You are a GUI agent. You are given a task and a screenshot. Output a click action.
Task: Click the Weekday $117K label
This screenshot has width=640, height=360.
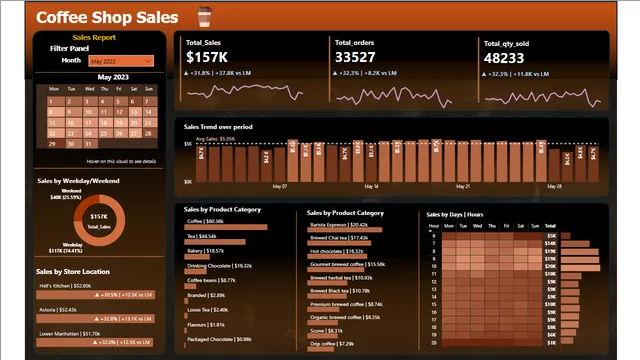66,248
